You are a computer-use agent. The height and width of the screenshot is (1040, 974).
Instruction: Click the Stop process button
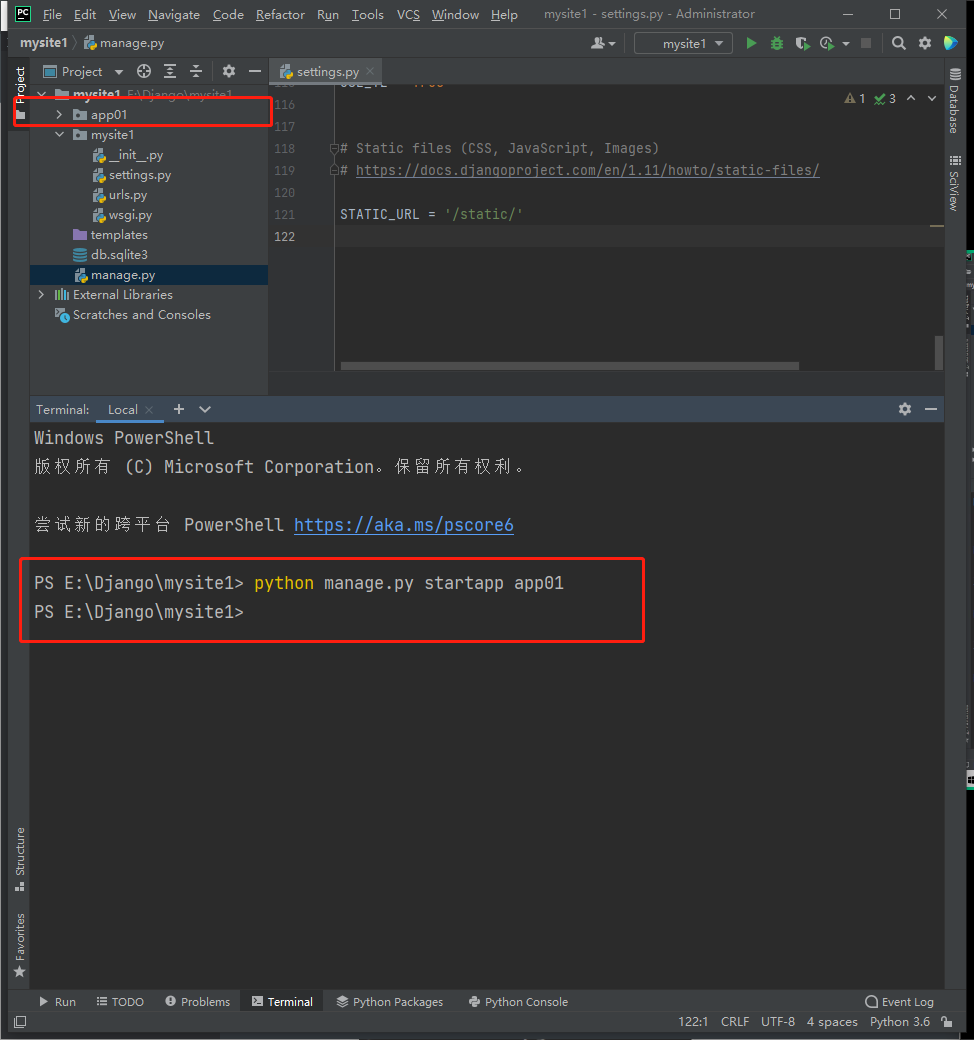coord(866,43)
